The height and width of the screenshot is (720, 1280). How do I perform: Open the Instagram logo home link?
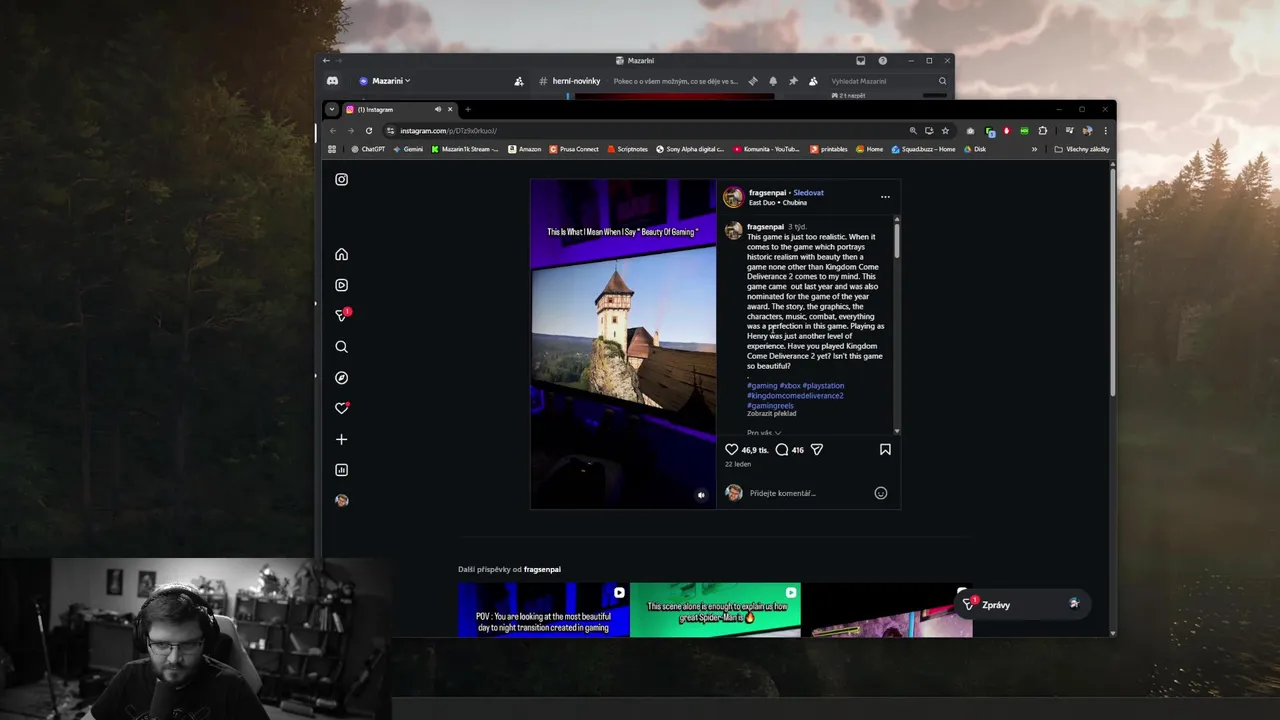tap(341, 179)
